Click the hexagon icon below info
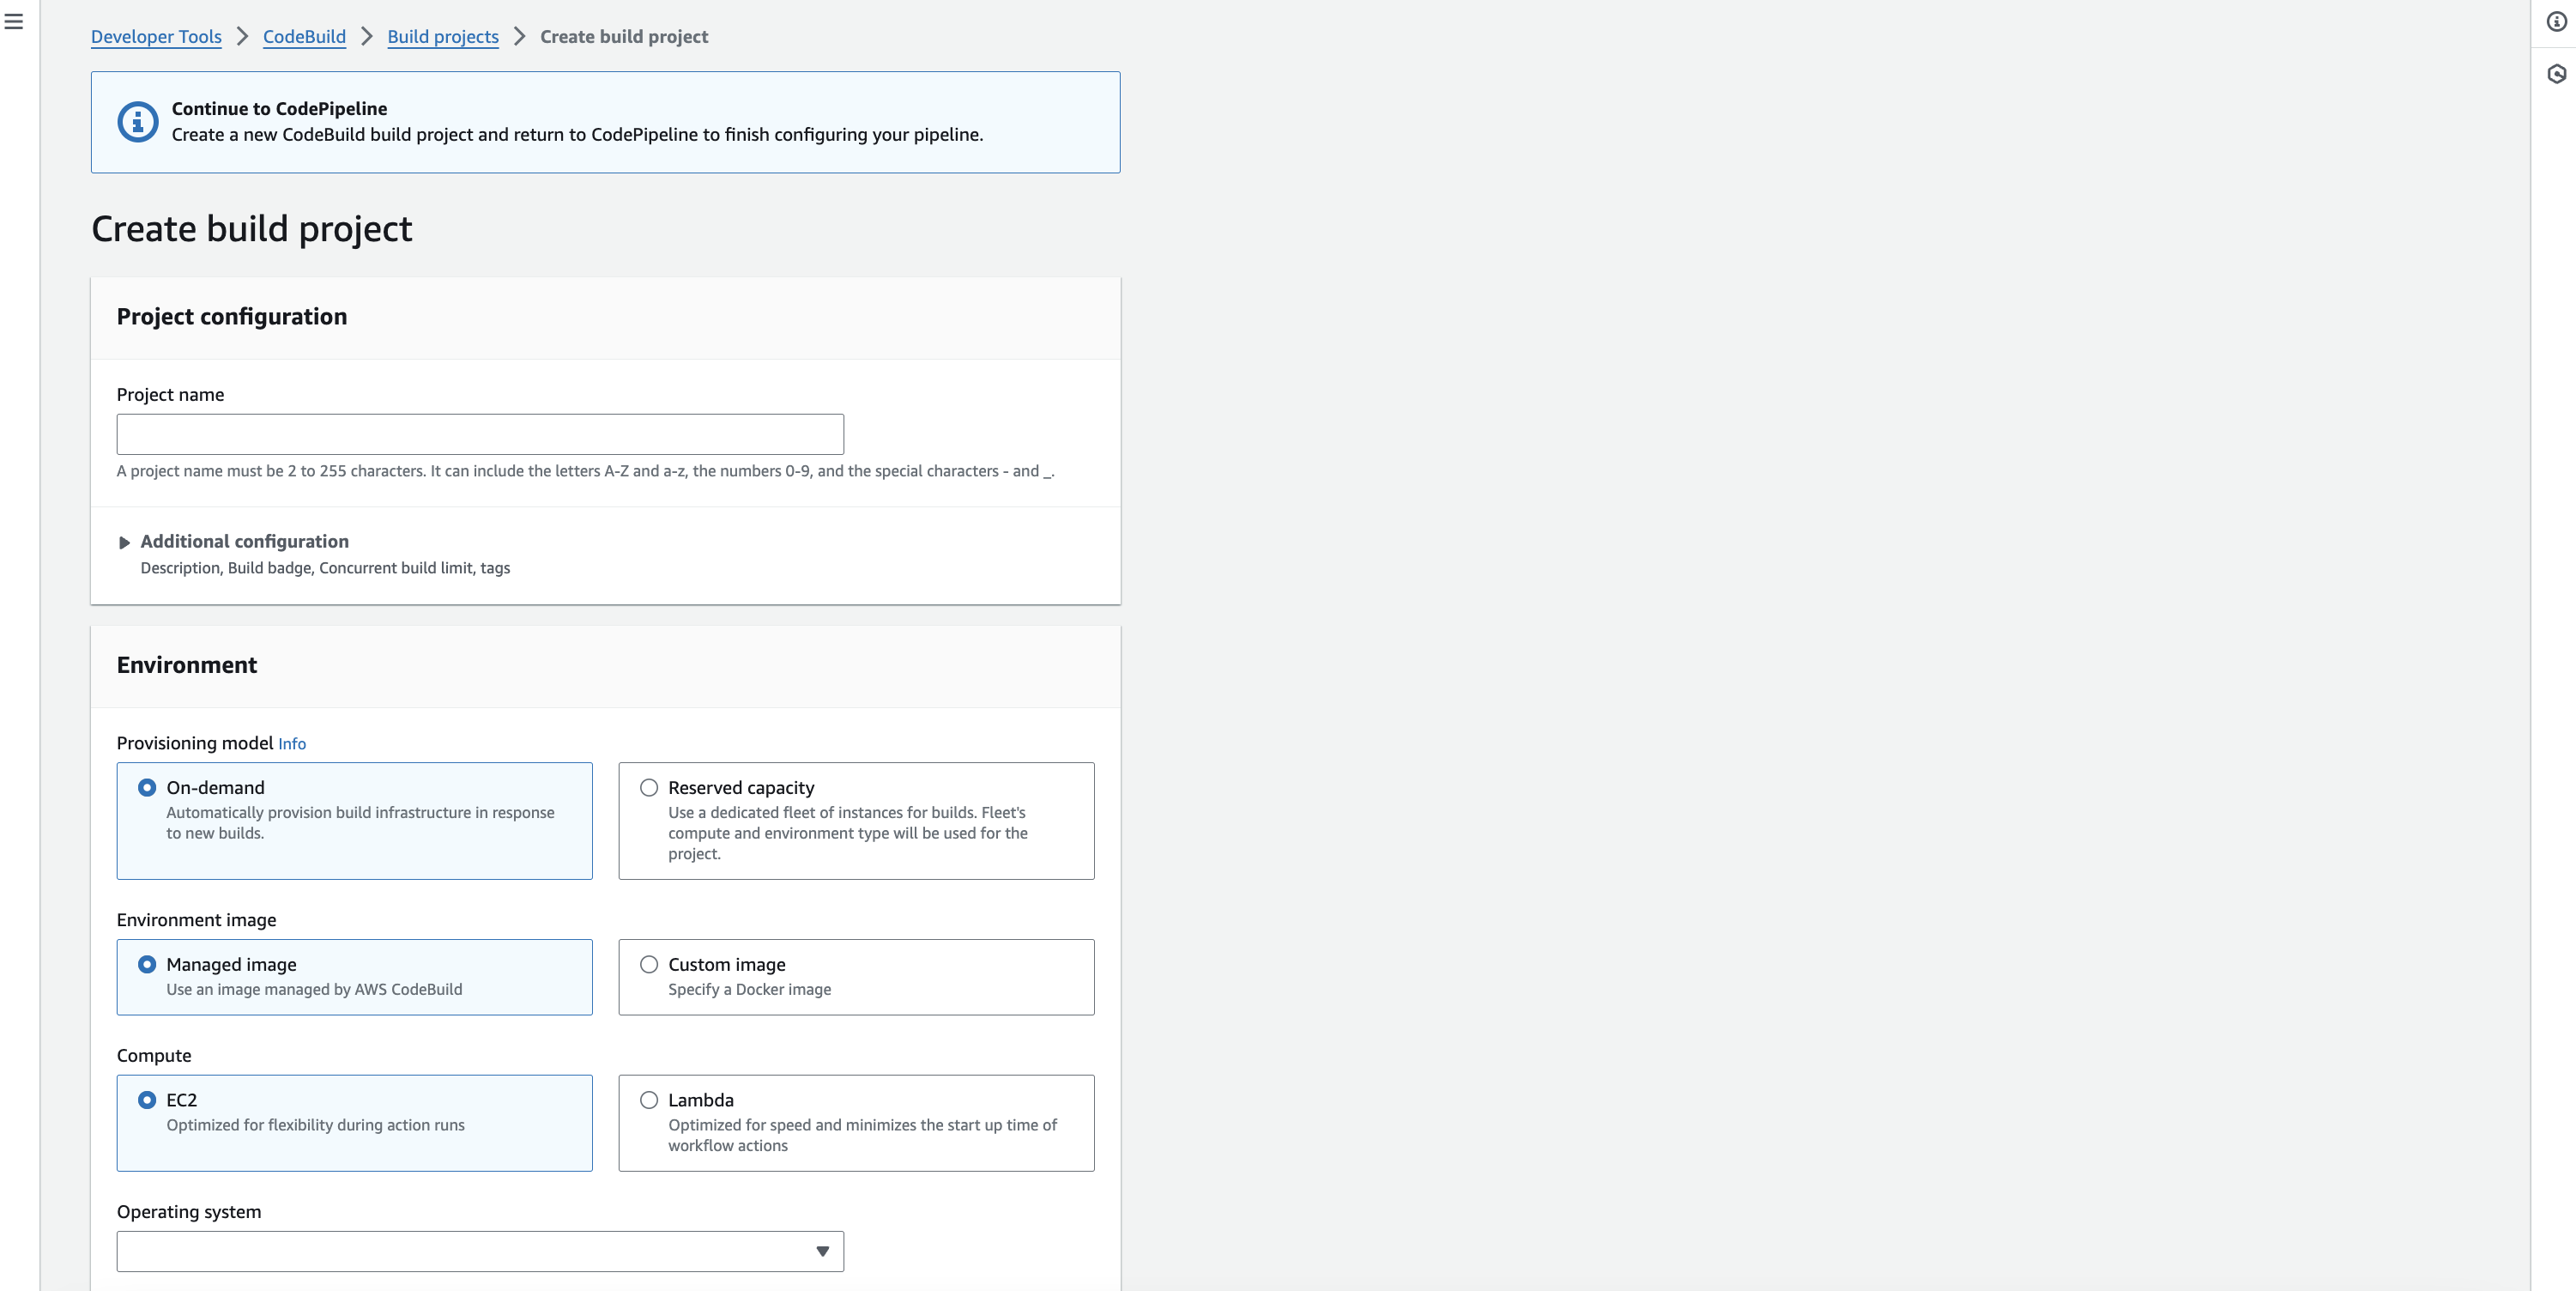Image resolution: width=2576 pixels, height=1291 pixels. point(2556,74)
